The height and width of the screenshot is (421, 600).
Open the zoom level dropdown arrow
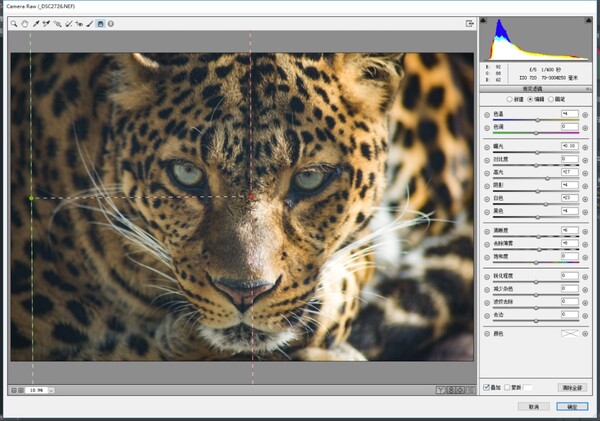(51, 390)
